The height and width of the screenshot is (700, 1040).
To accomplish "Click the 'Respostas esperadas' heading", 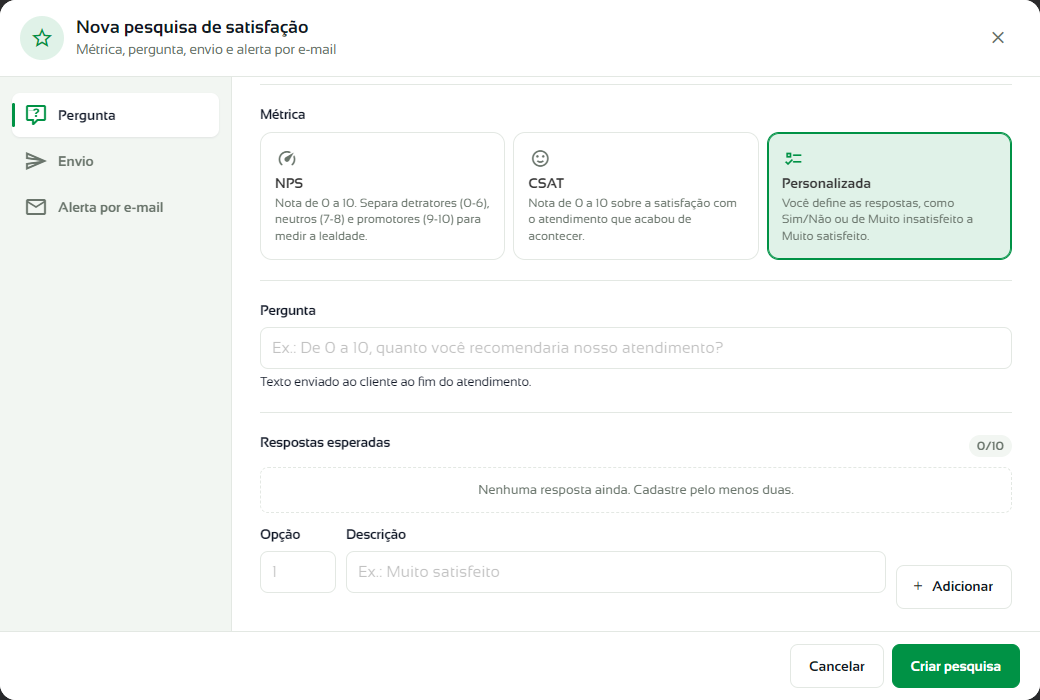I will pos(325,443).
